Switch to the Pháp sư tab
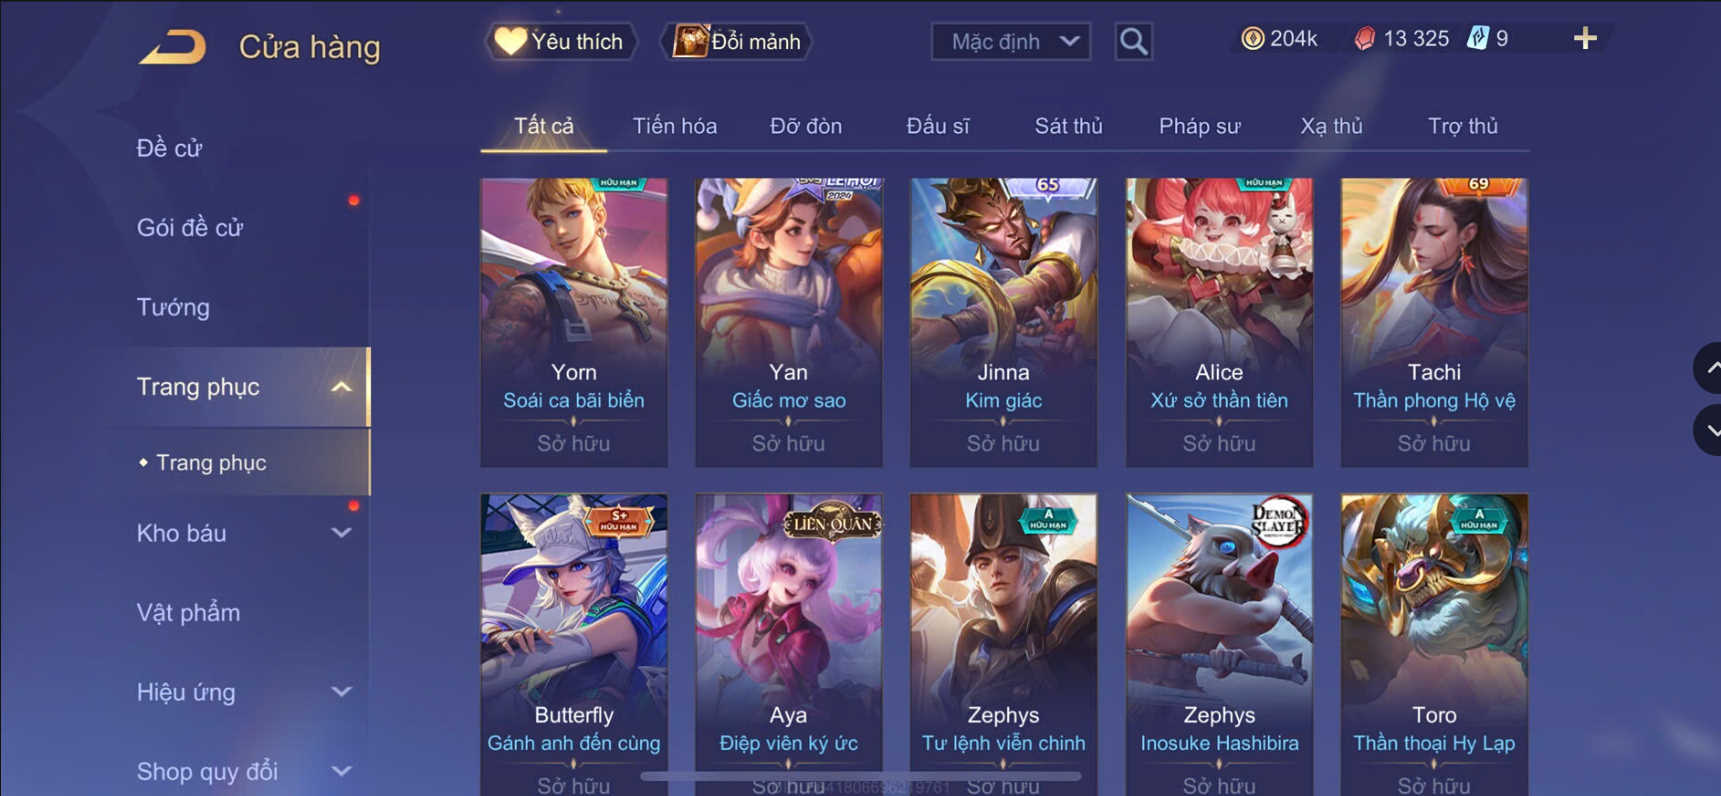Screen dimensions: 1721x796 (x=1199, y=126)
